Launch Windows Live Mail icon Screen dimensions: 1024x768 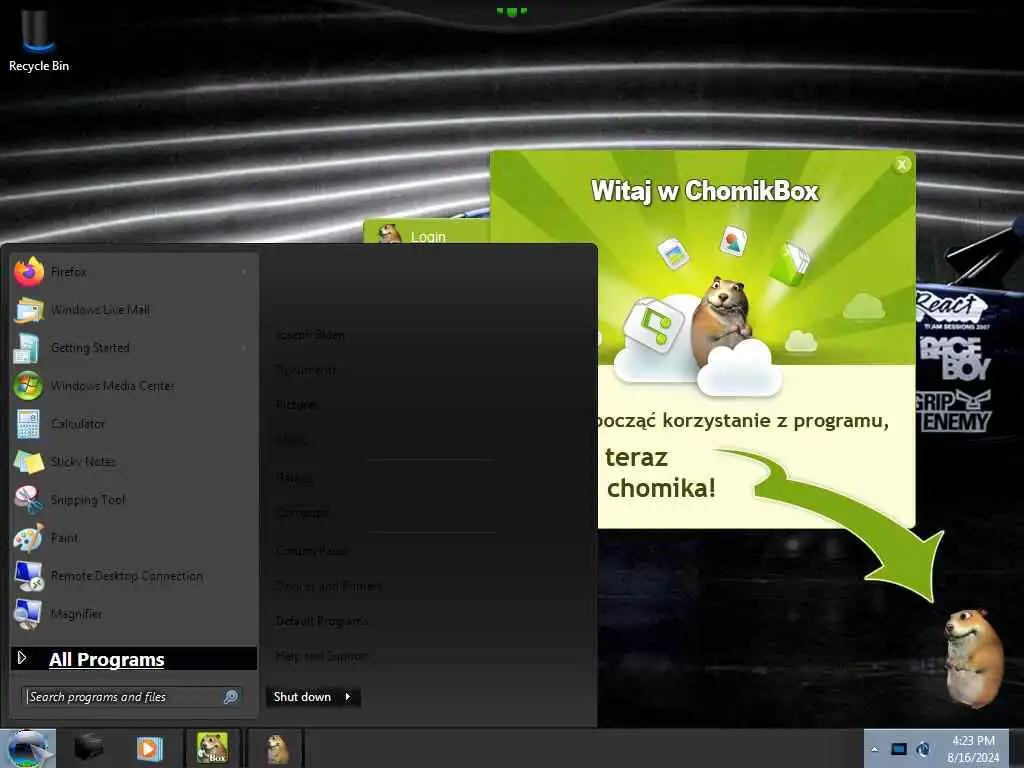(x=29, y=310)
